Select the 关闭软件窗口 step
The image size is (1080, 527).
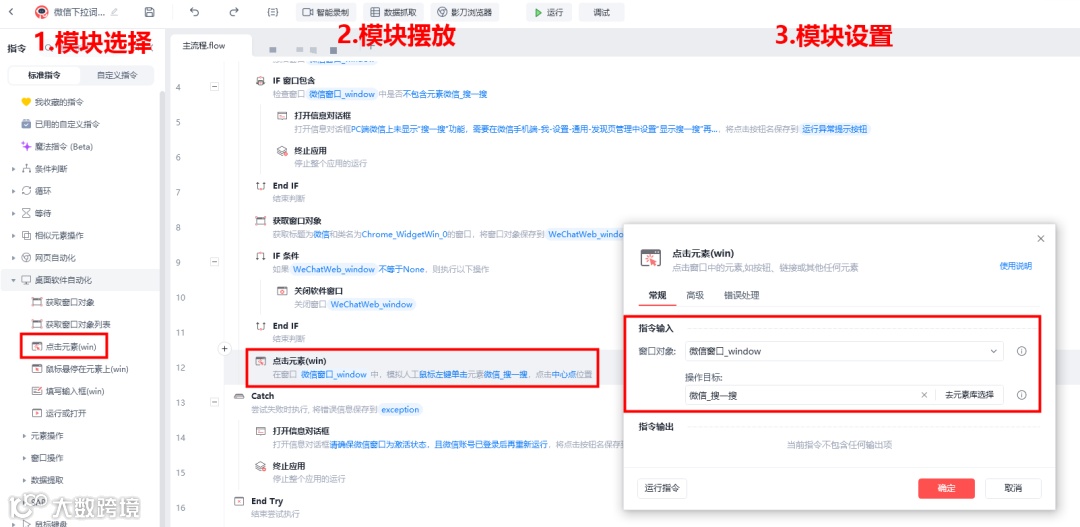318,291
